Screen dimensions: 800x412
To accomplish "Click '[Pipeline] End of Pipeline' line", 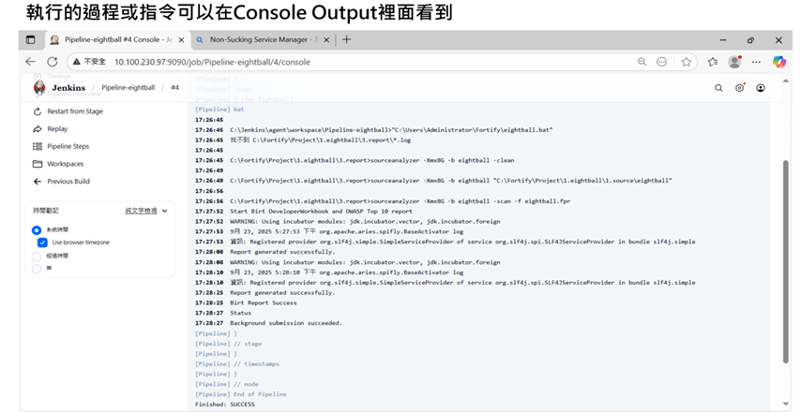I will (240, 395).
